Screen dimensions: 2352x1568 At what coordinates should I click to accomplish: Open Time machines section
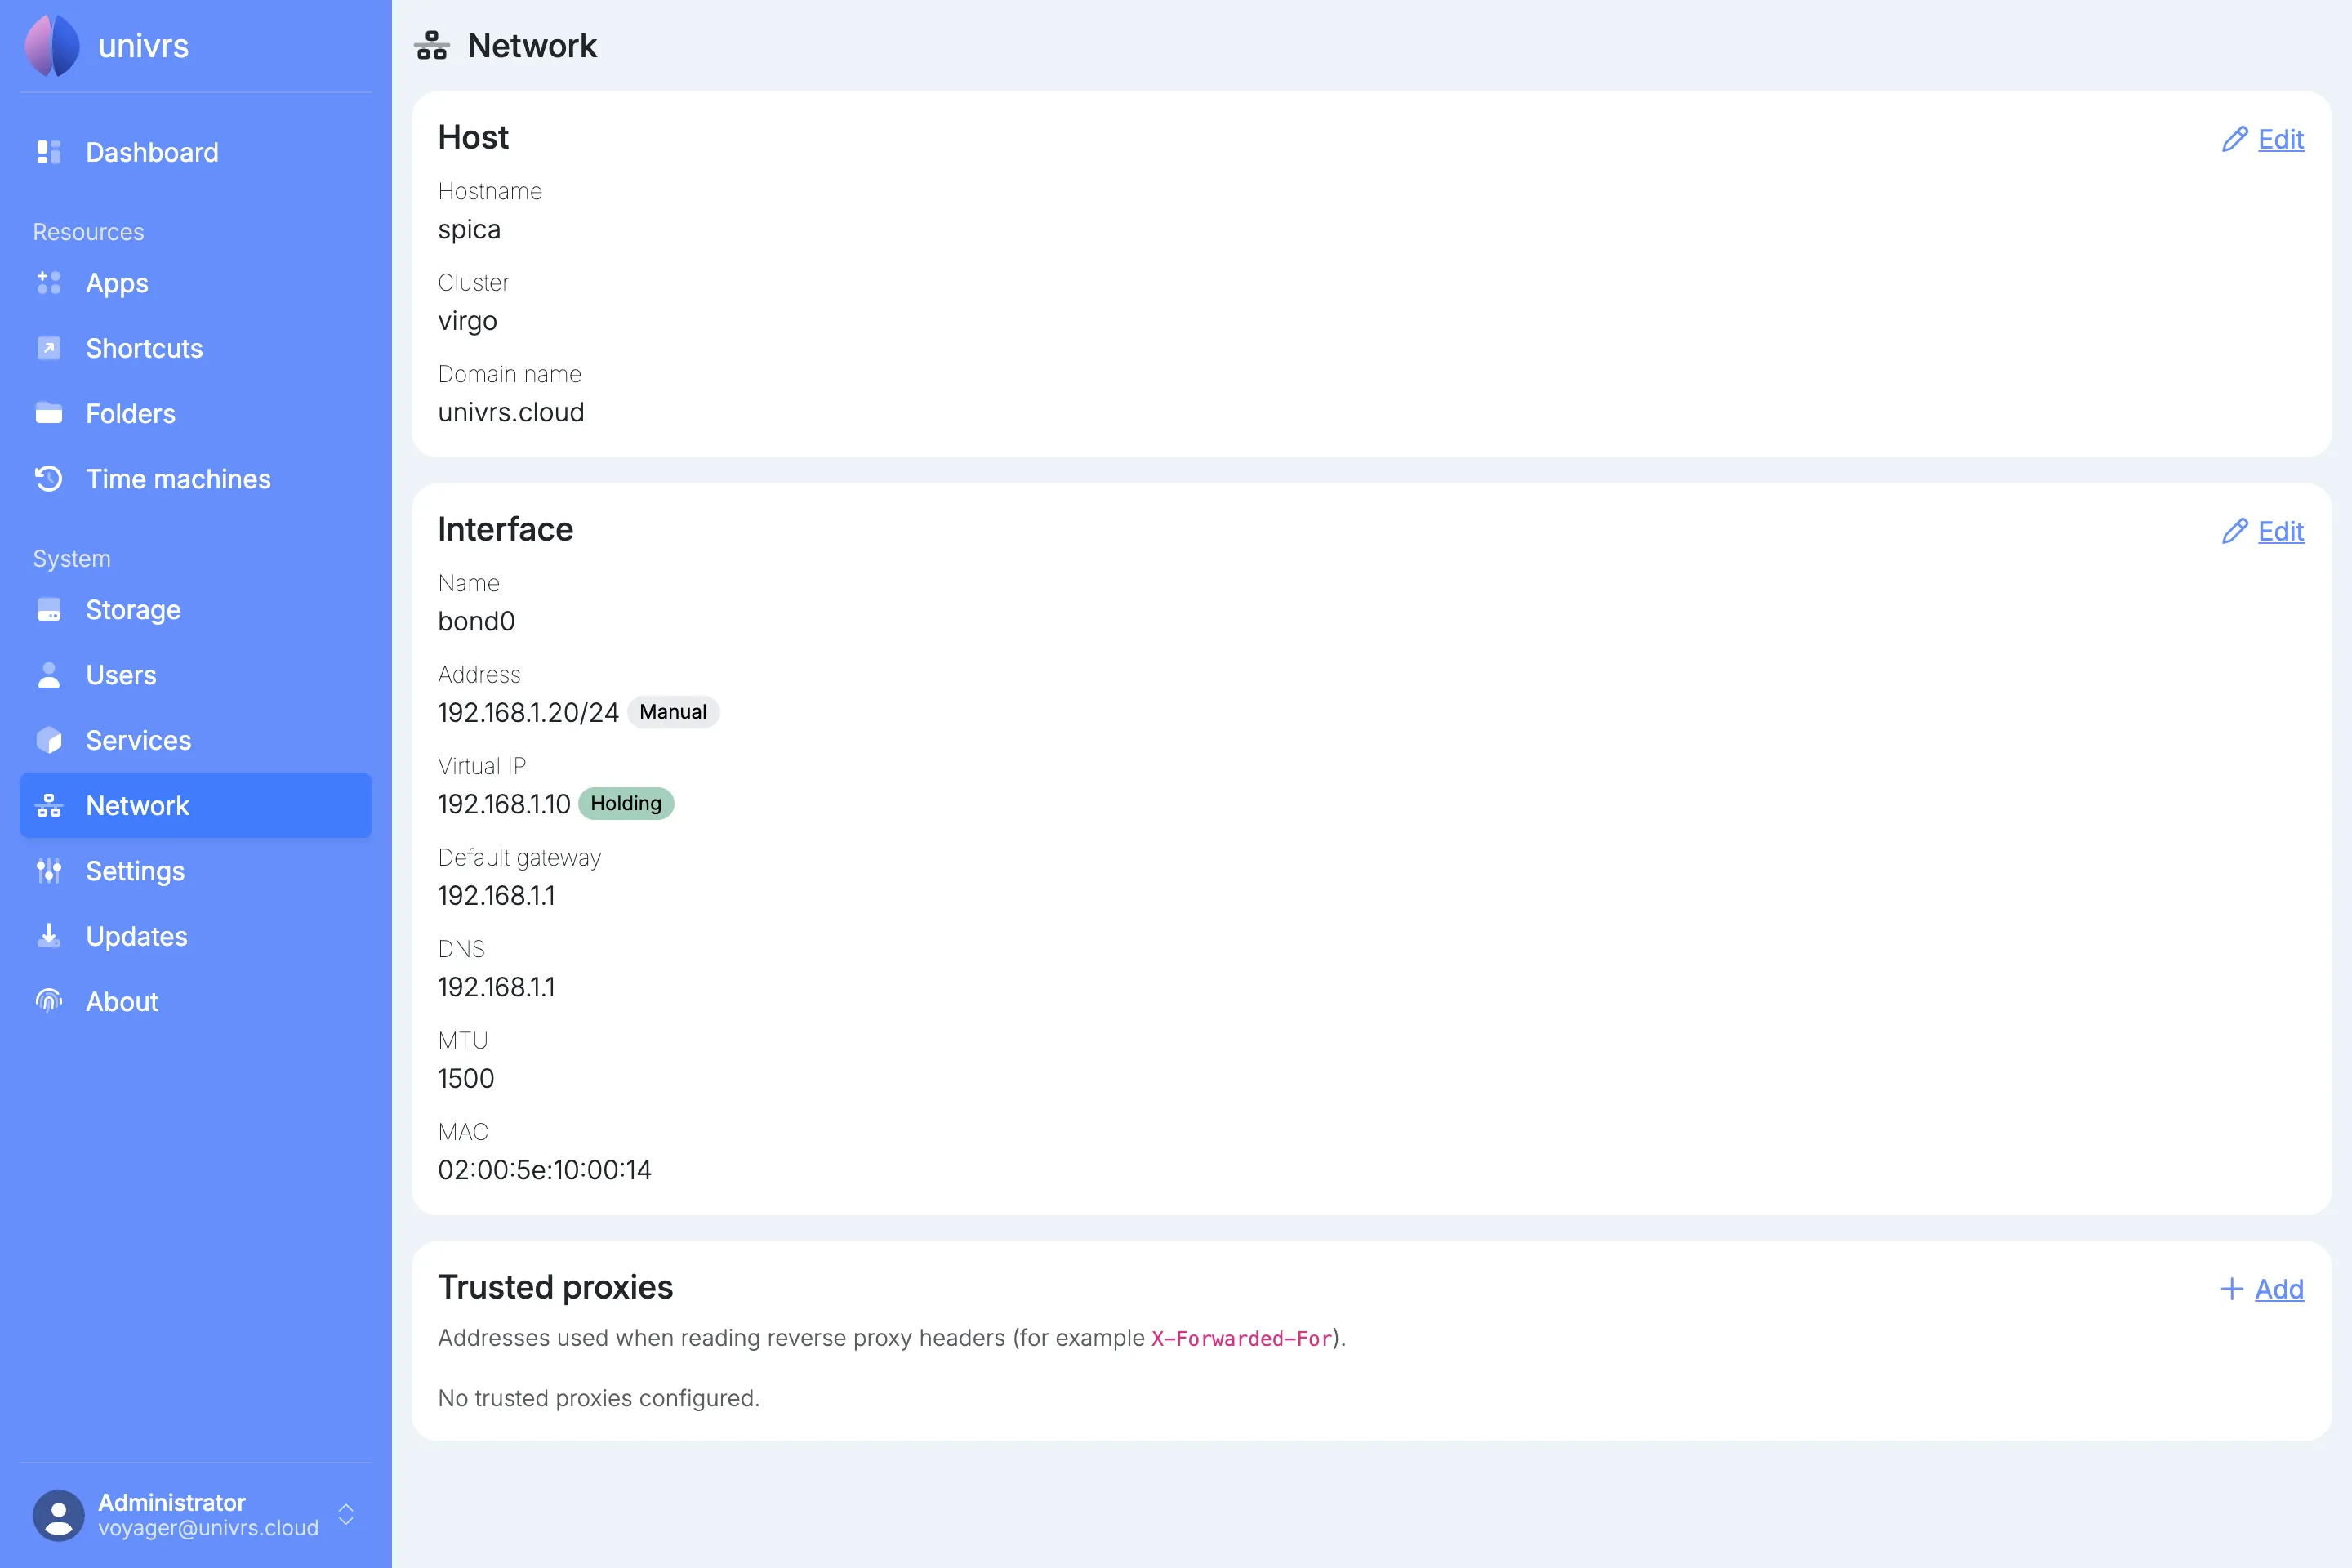coord(196,479)
